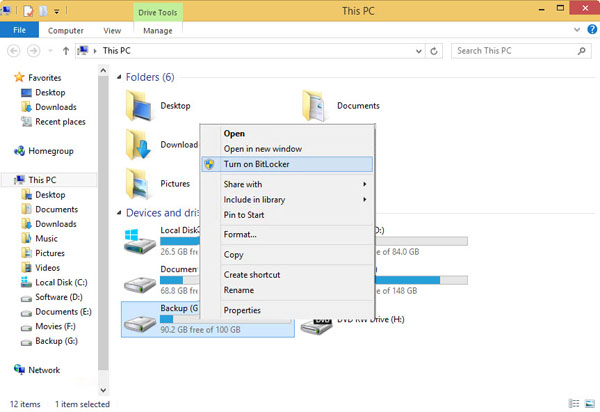The width and height of the screenshot is (600, 412).
Task: Open Help with the question mark icon
Action: coord(592,29)
